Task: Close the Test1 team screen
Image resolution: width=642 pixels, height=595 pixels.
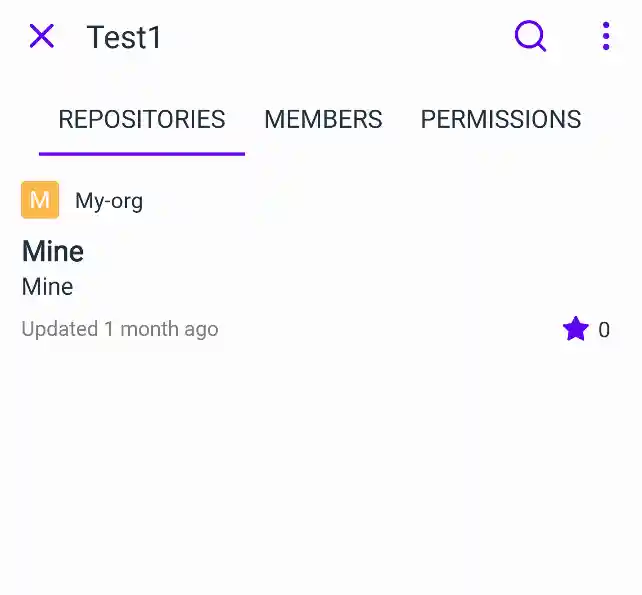Action: point(41,37)
